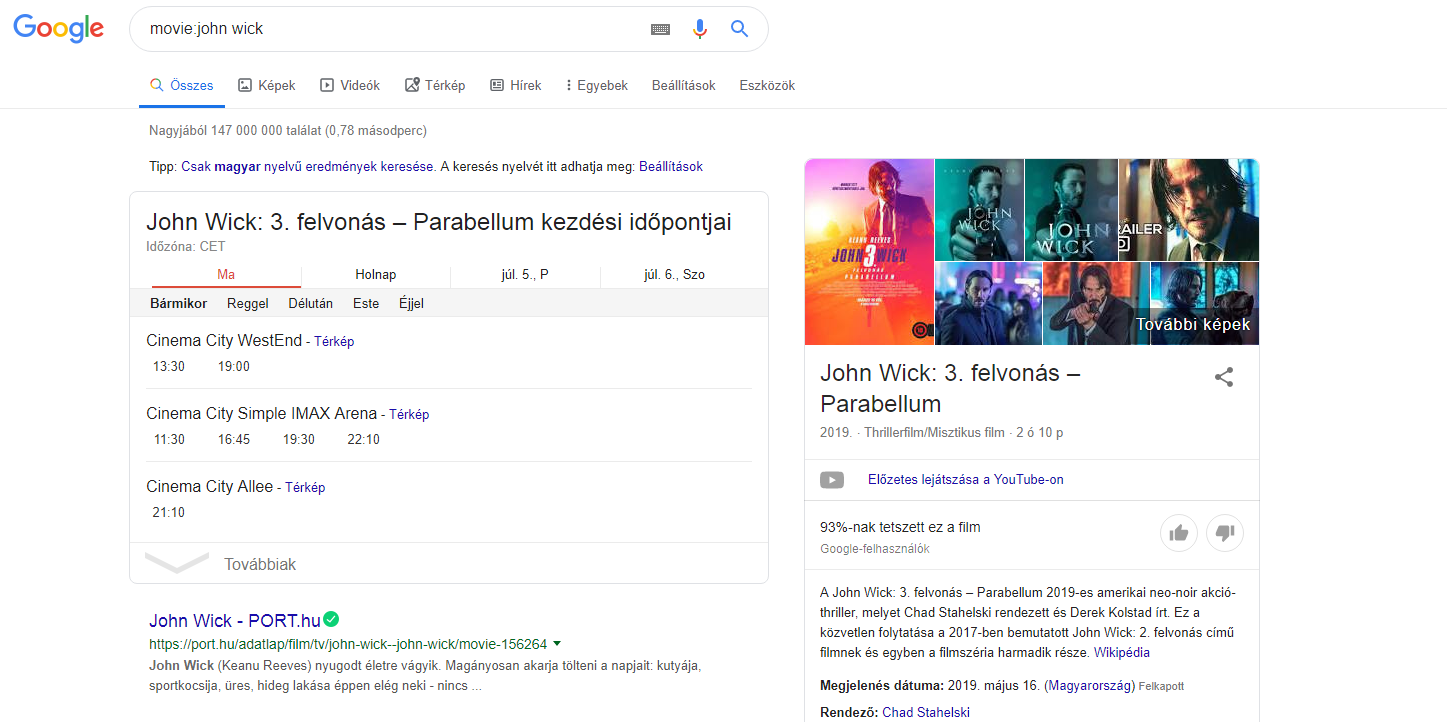This screenshot has width=1447, height=722.
Task: Open dropdown arrow next to port.hu URL
Action: click(557, 644)
